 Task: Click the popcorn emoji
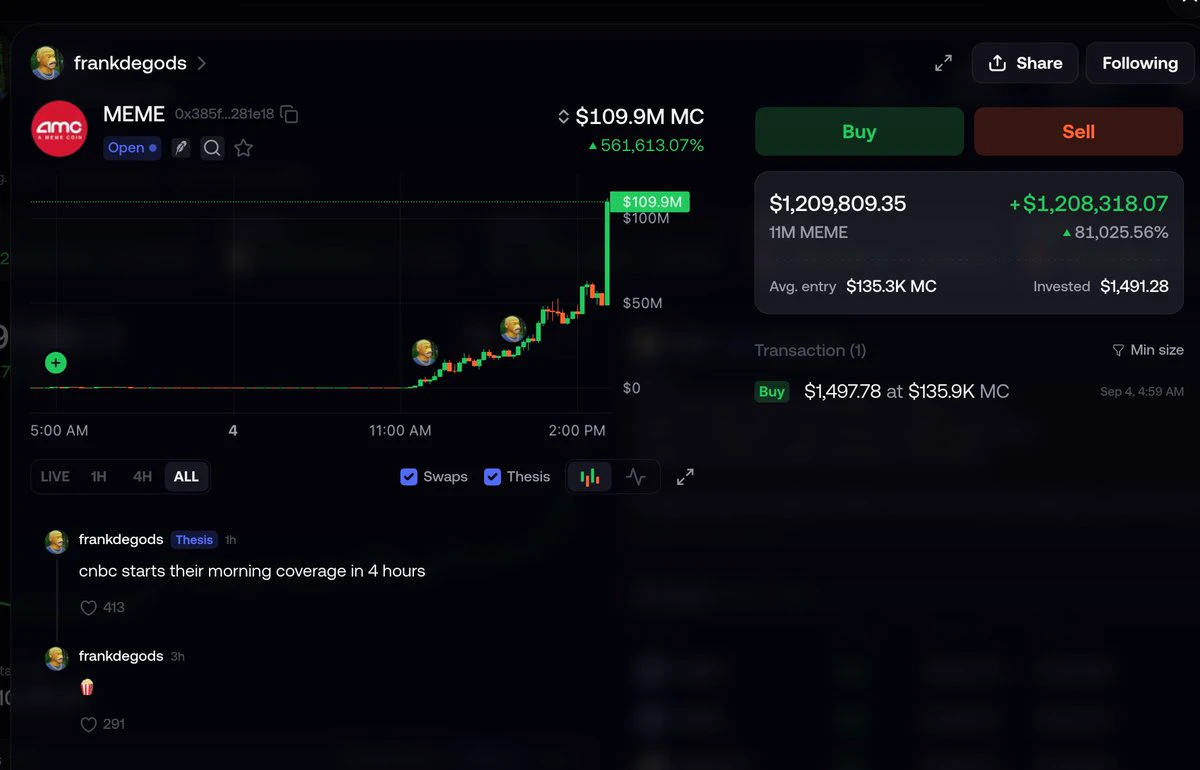pos(87,688)
